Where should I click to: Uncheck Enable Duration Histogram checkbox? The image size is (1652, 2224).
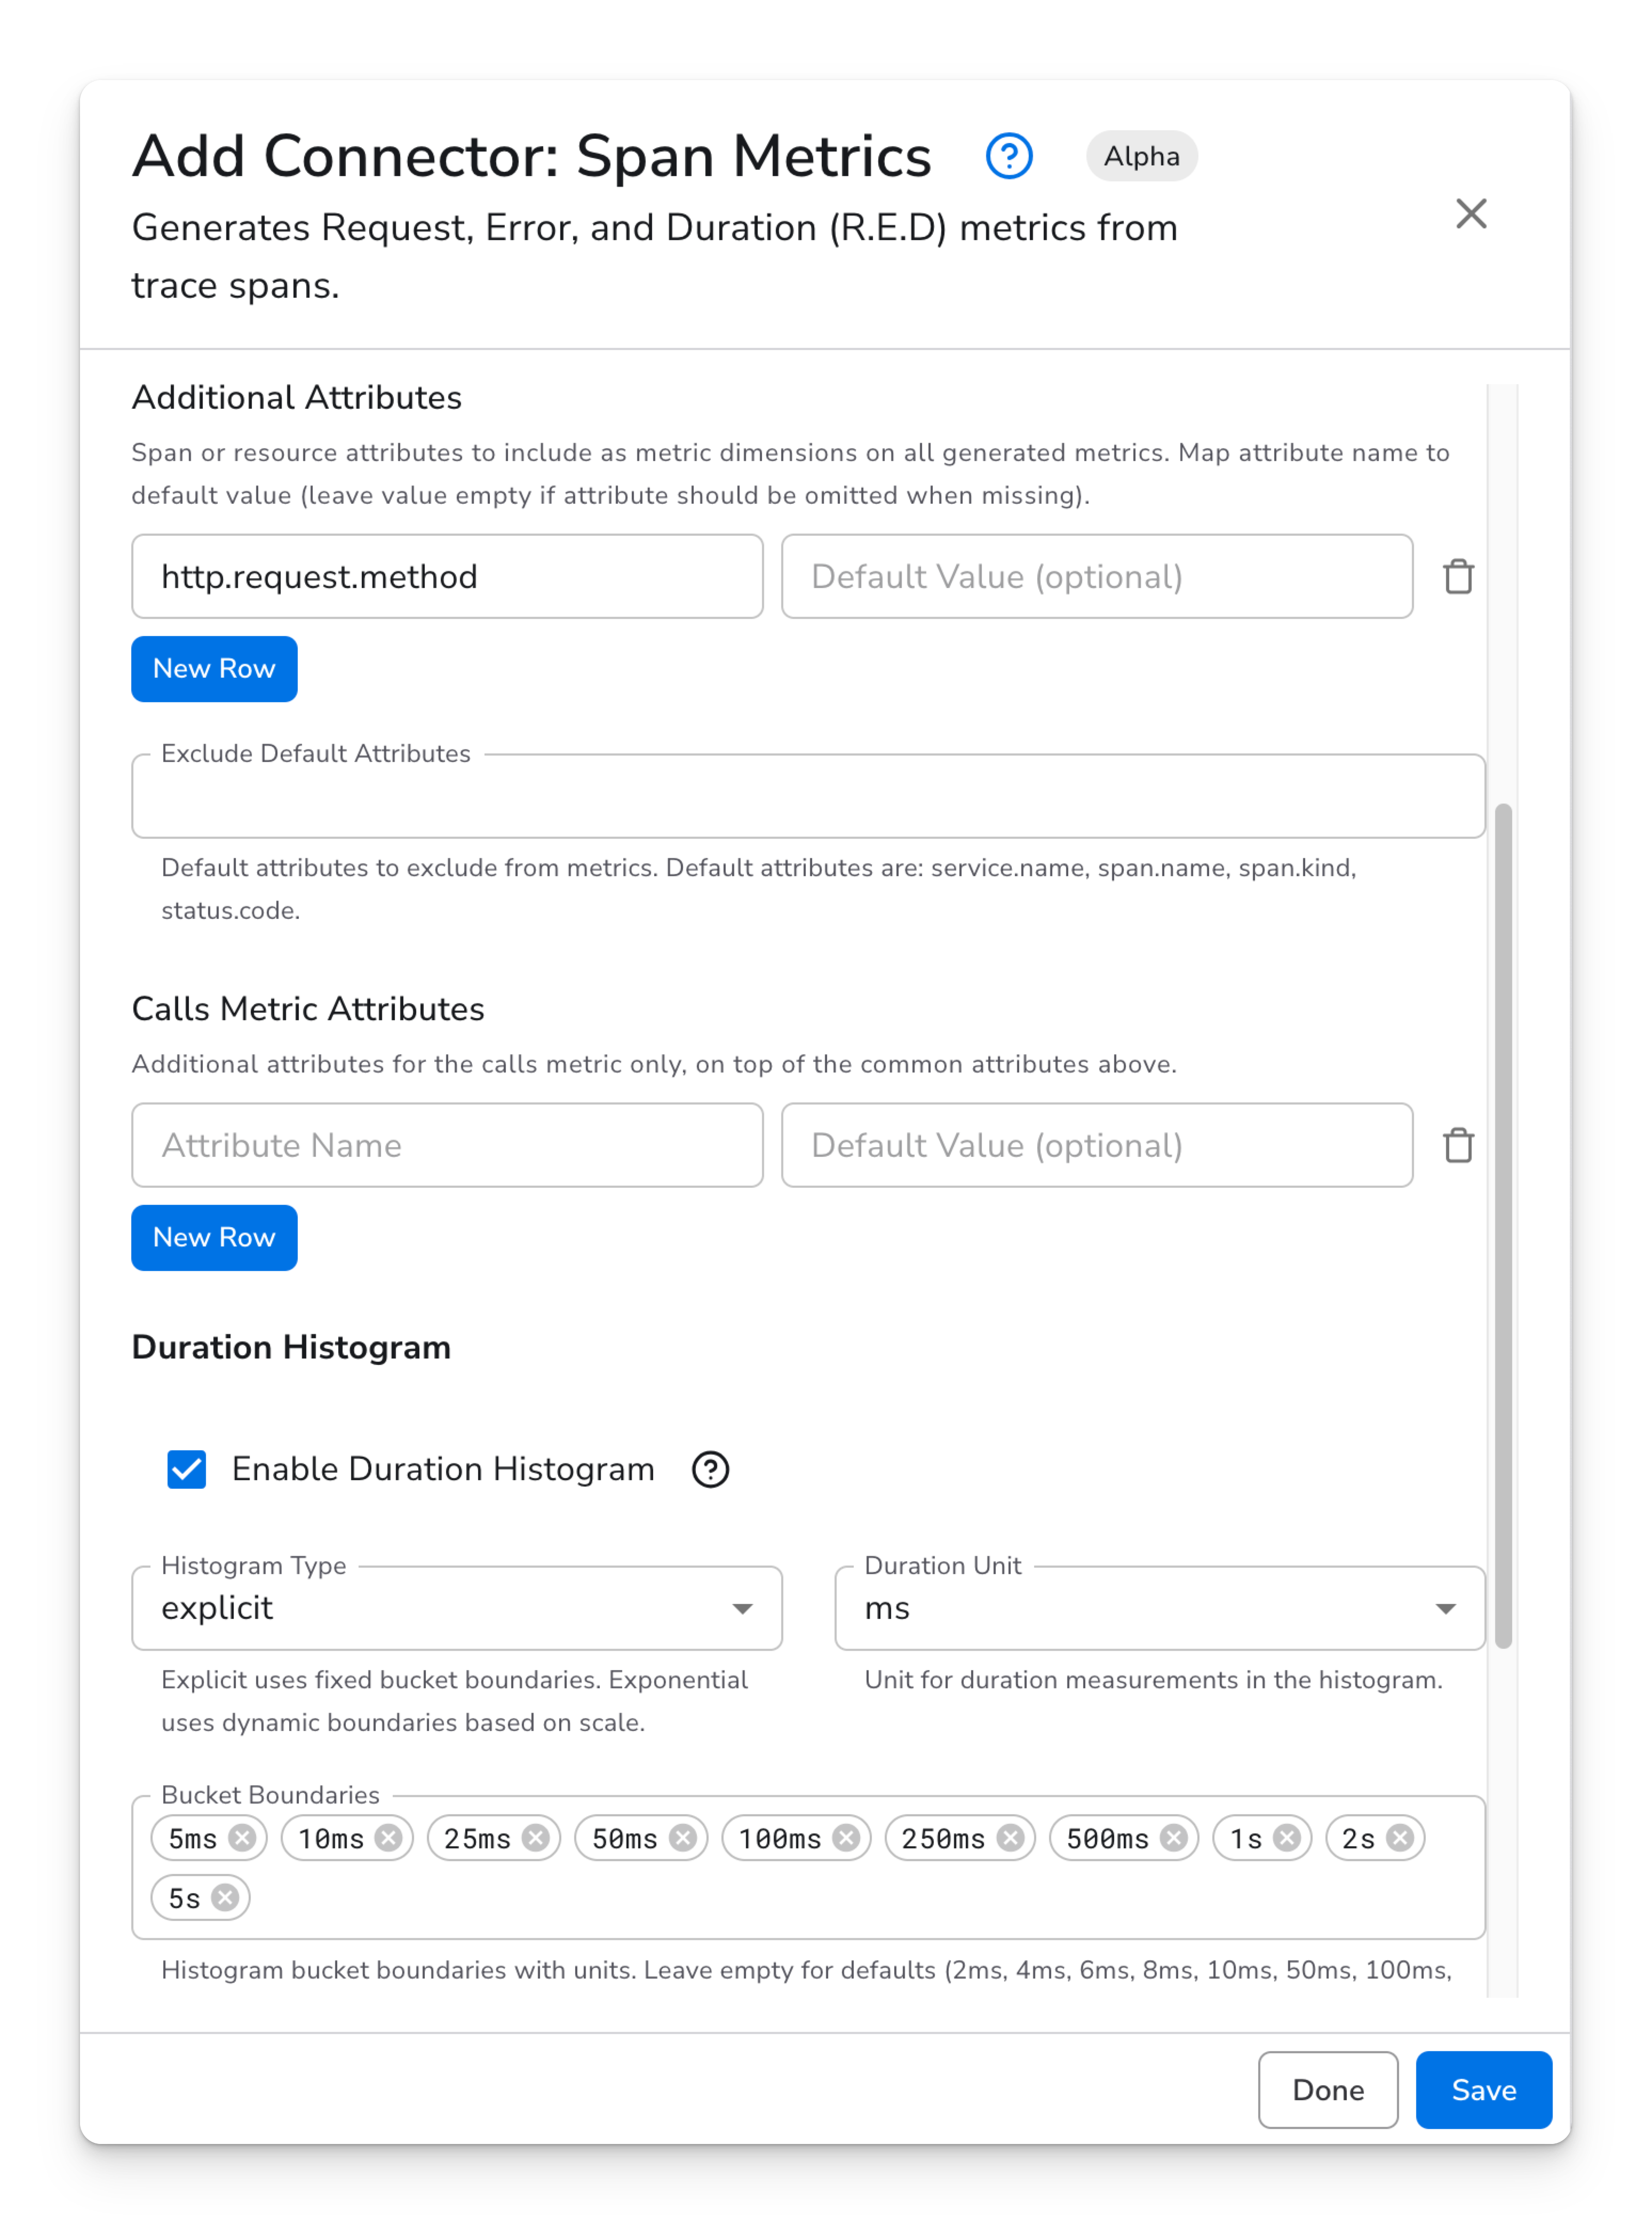[x=187, y=1469]
